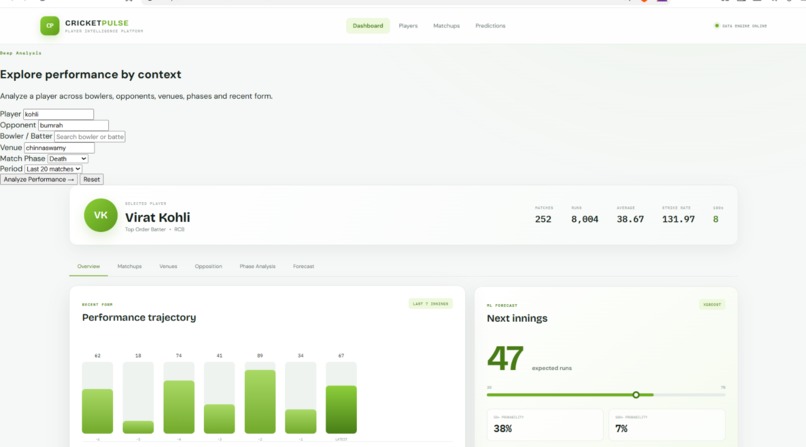This screenshot has height=447, width=806.
Task: Click the CRICKETPULSE brand name
Action: pyautogui.click(x=97, y=23)
